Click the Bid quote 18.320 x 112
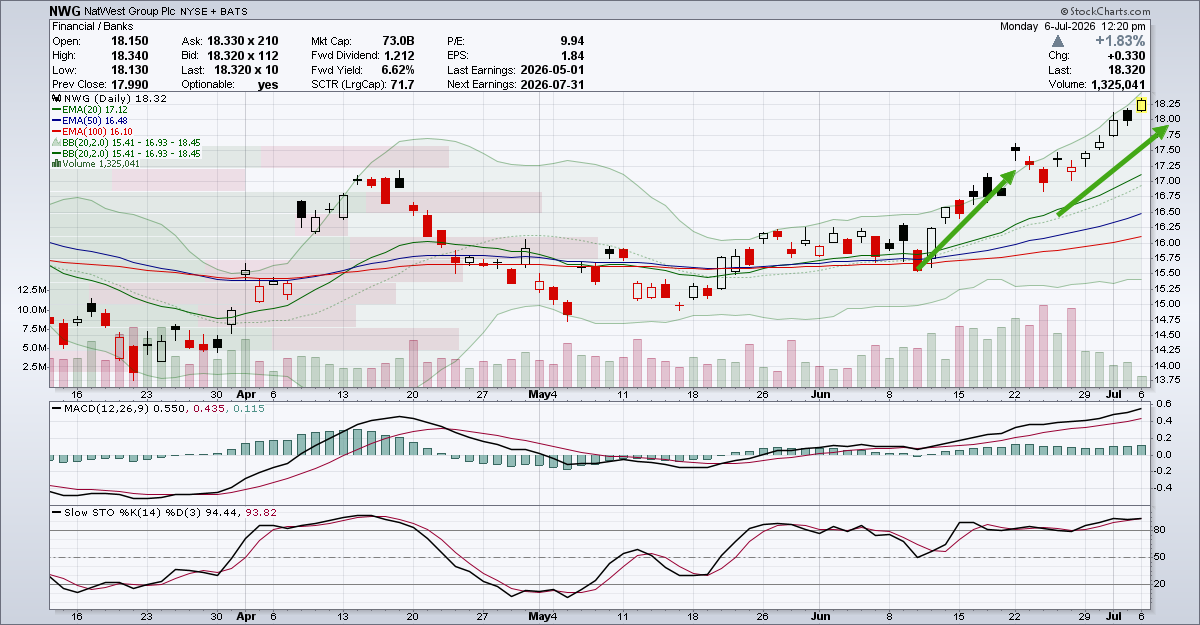 242,56
